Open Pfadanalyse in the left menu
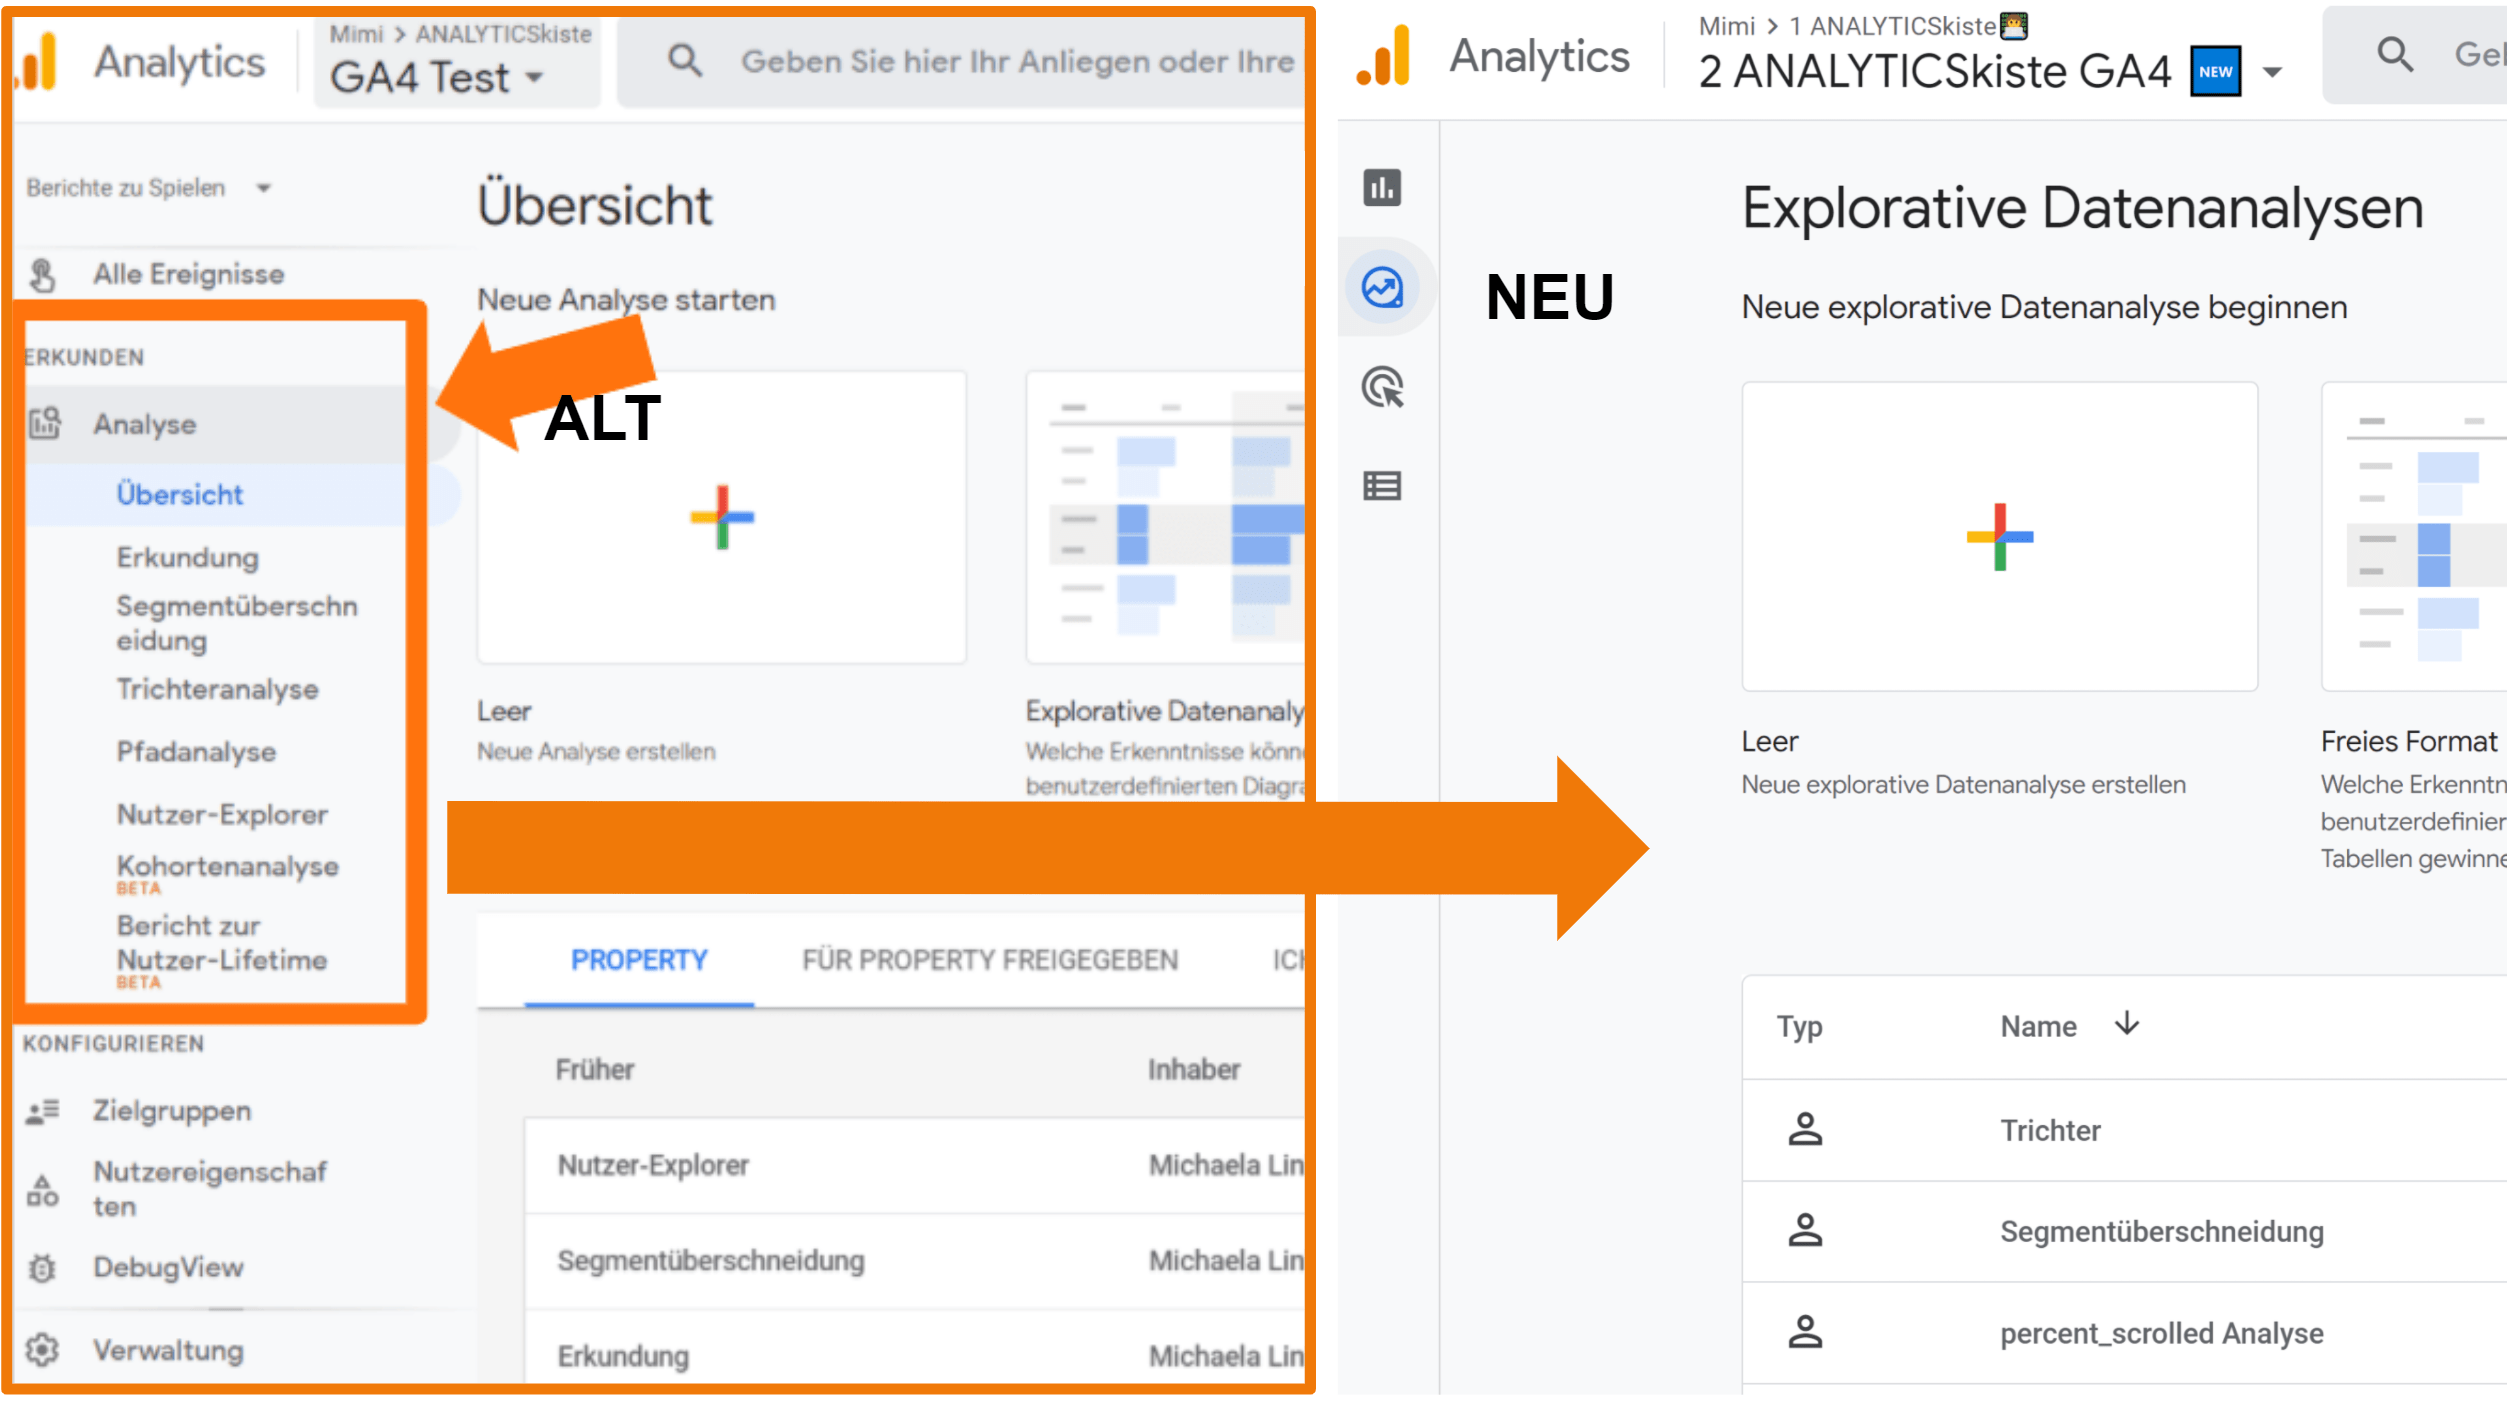2507x1403 pixels. [x=196, y=751]
